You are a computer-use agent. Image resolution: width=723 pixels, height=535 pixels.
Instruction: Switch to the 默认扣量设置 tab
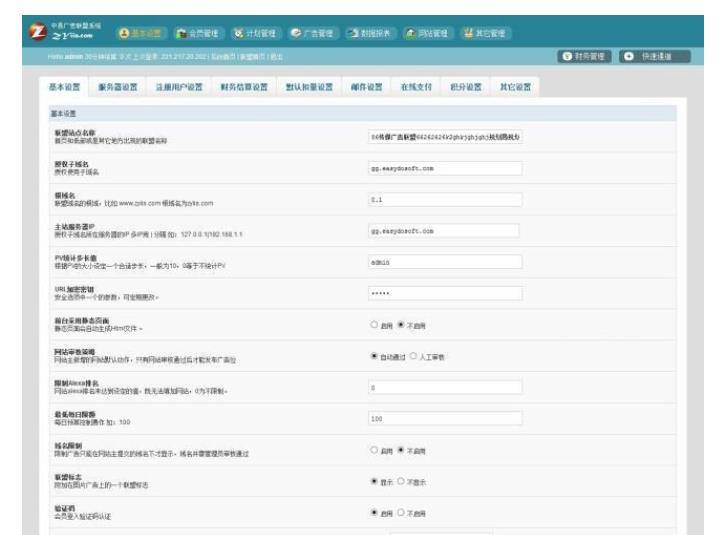tap(309, 87)
